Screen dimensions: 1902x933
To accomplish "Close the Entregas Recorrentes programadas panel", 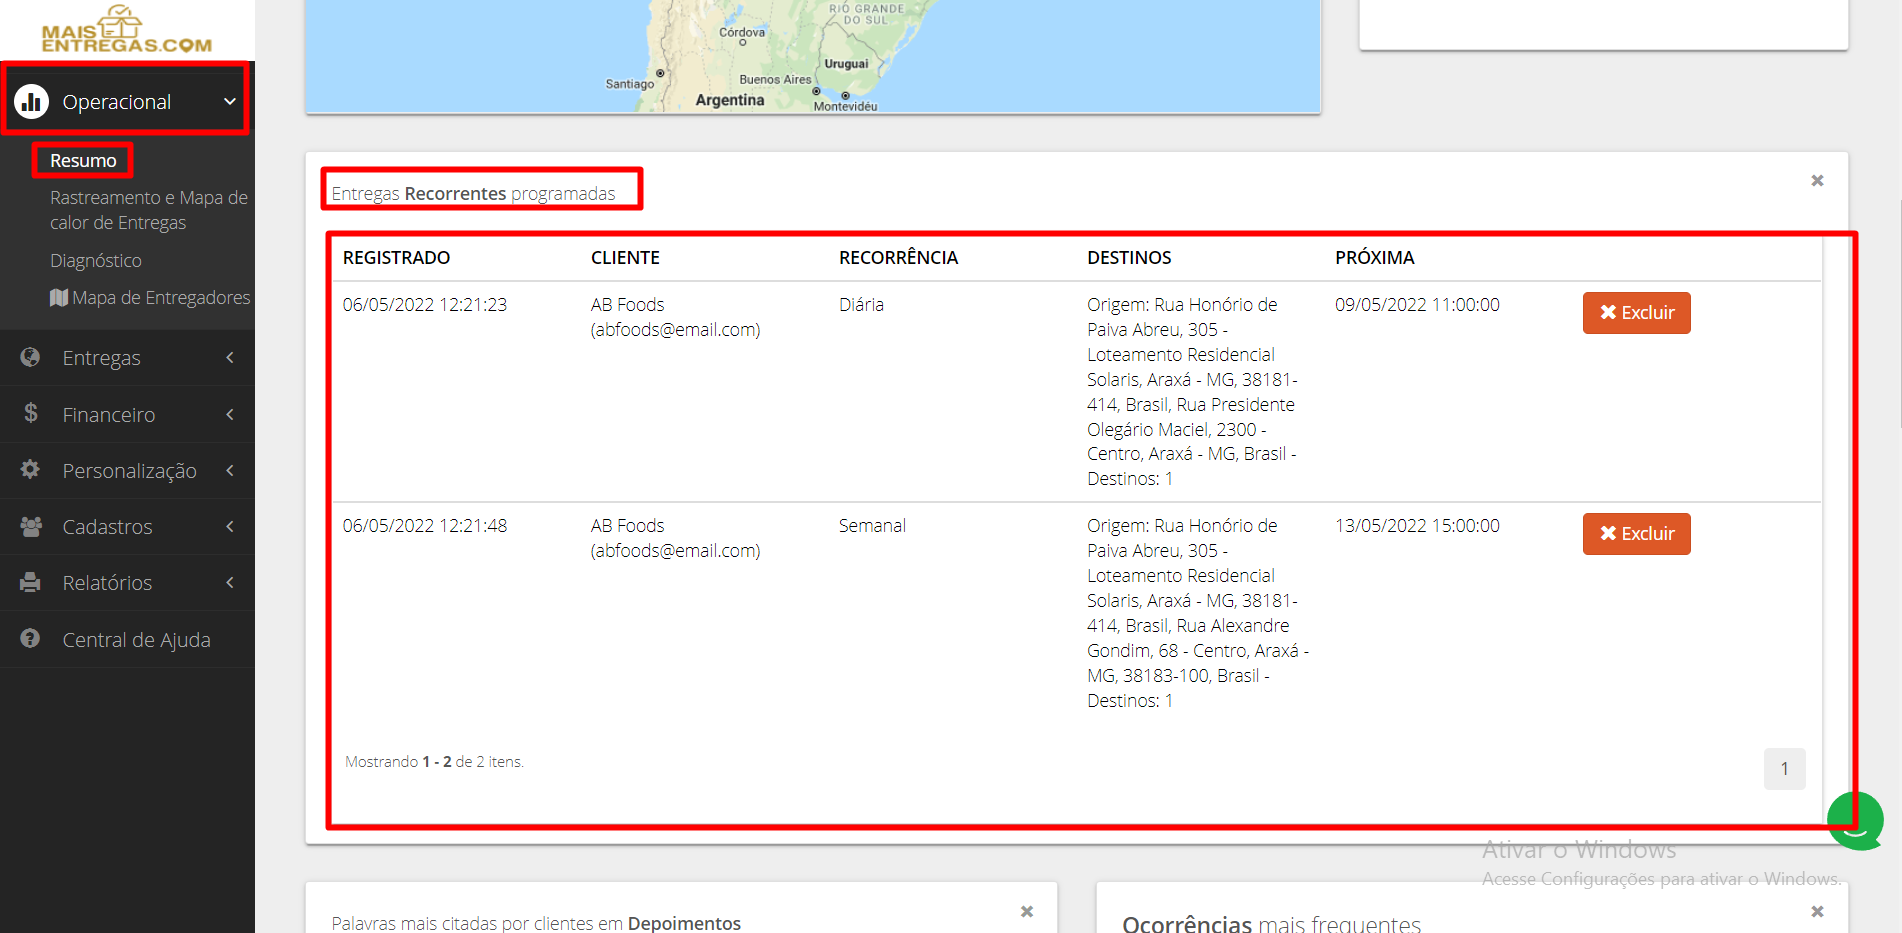I will 1817,180.
